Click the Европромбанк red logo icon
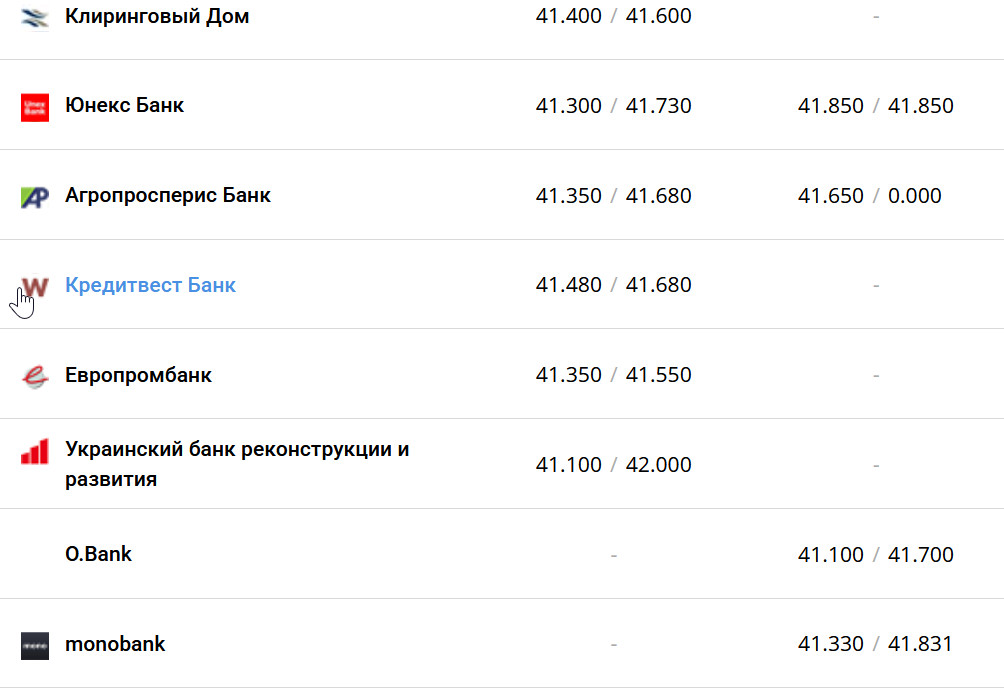The height and width of the screenshot is (696, 1004). click(x=35, y=376)
